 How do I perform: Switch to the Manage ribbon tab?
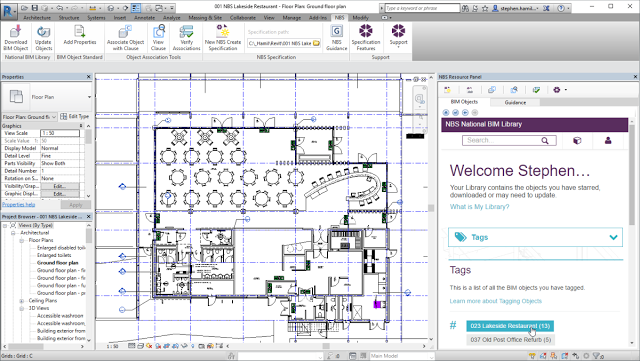[291, 18]
